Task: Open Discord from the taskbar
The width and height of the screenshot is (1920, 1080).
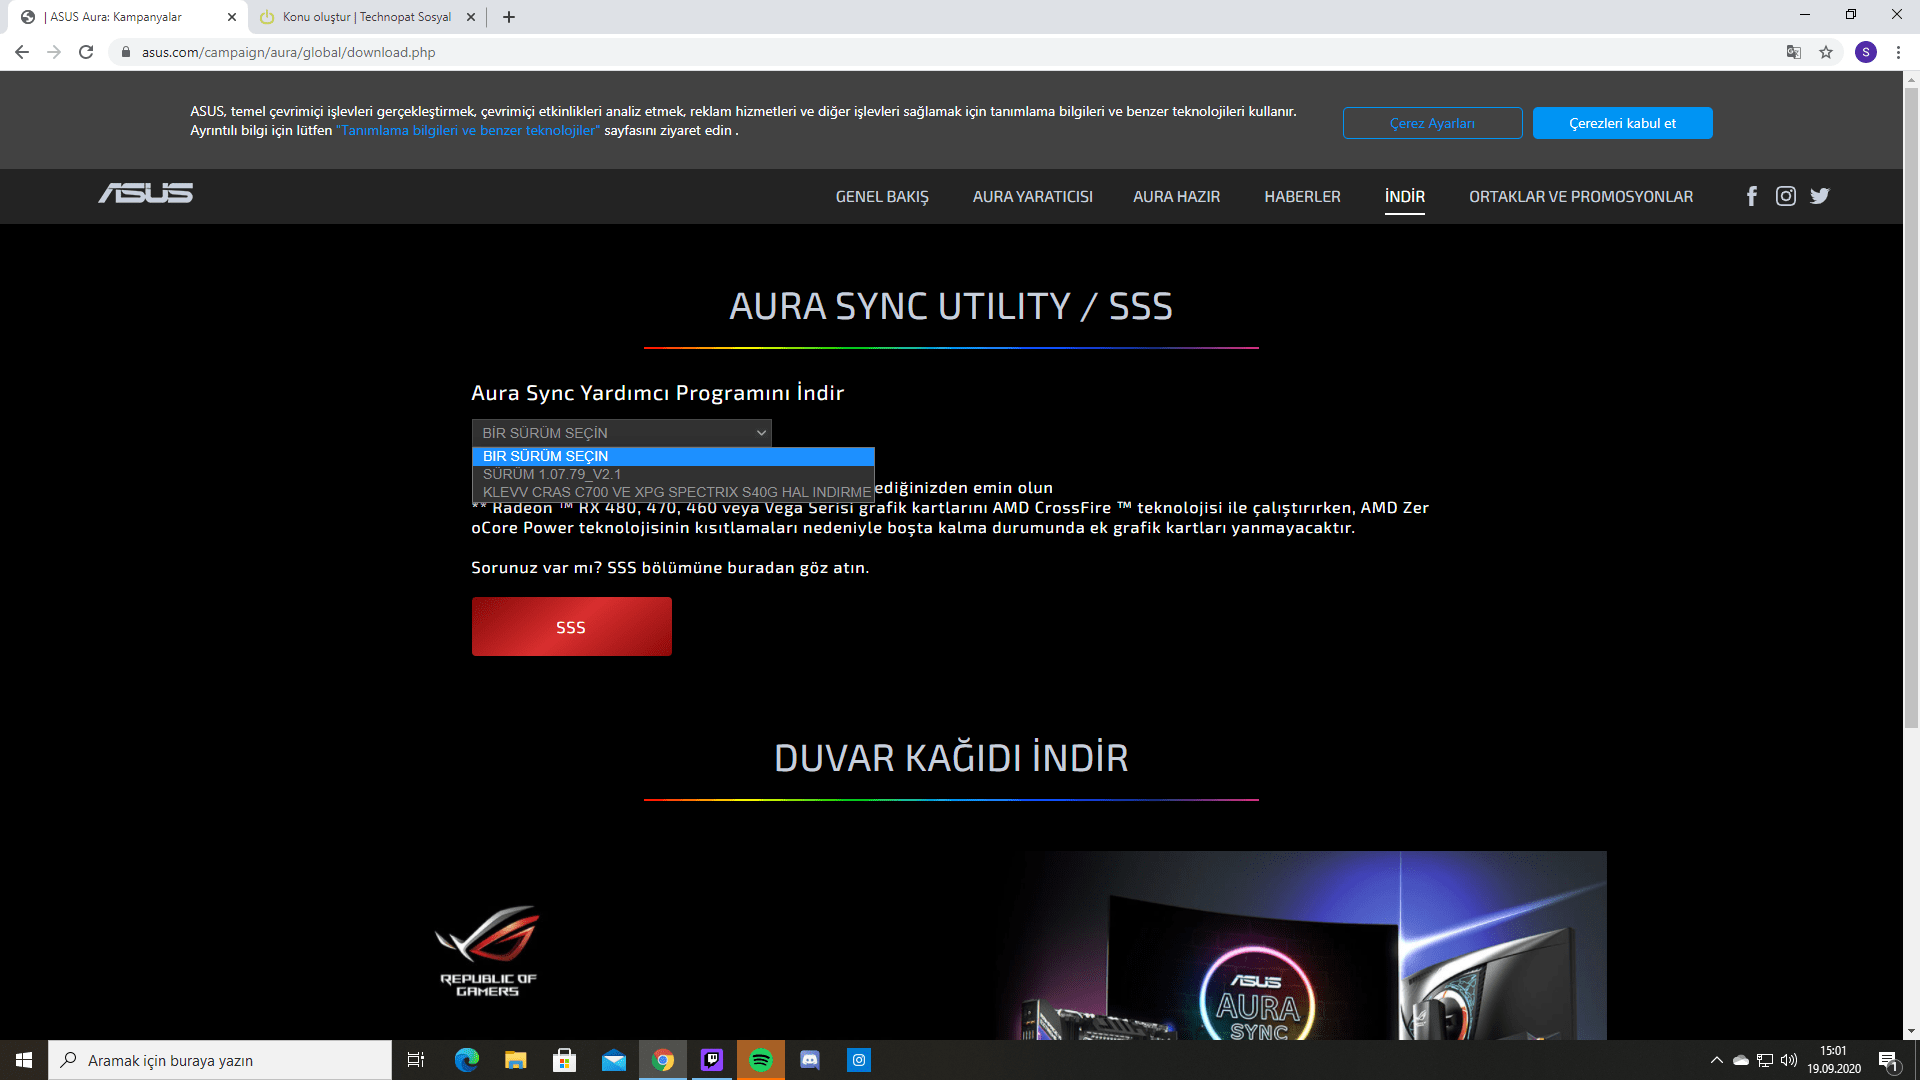Action: [x=810, y=1059]
